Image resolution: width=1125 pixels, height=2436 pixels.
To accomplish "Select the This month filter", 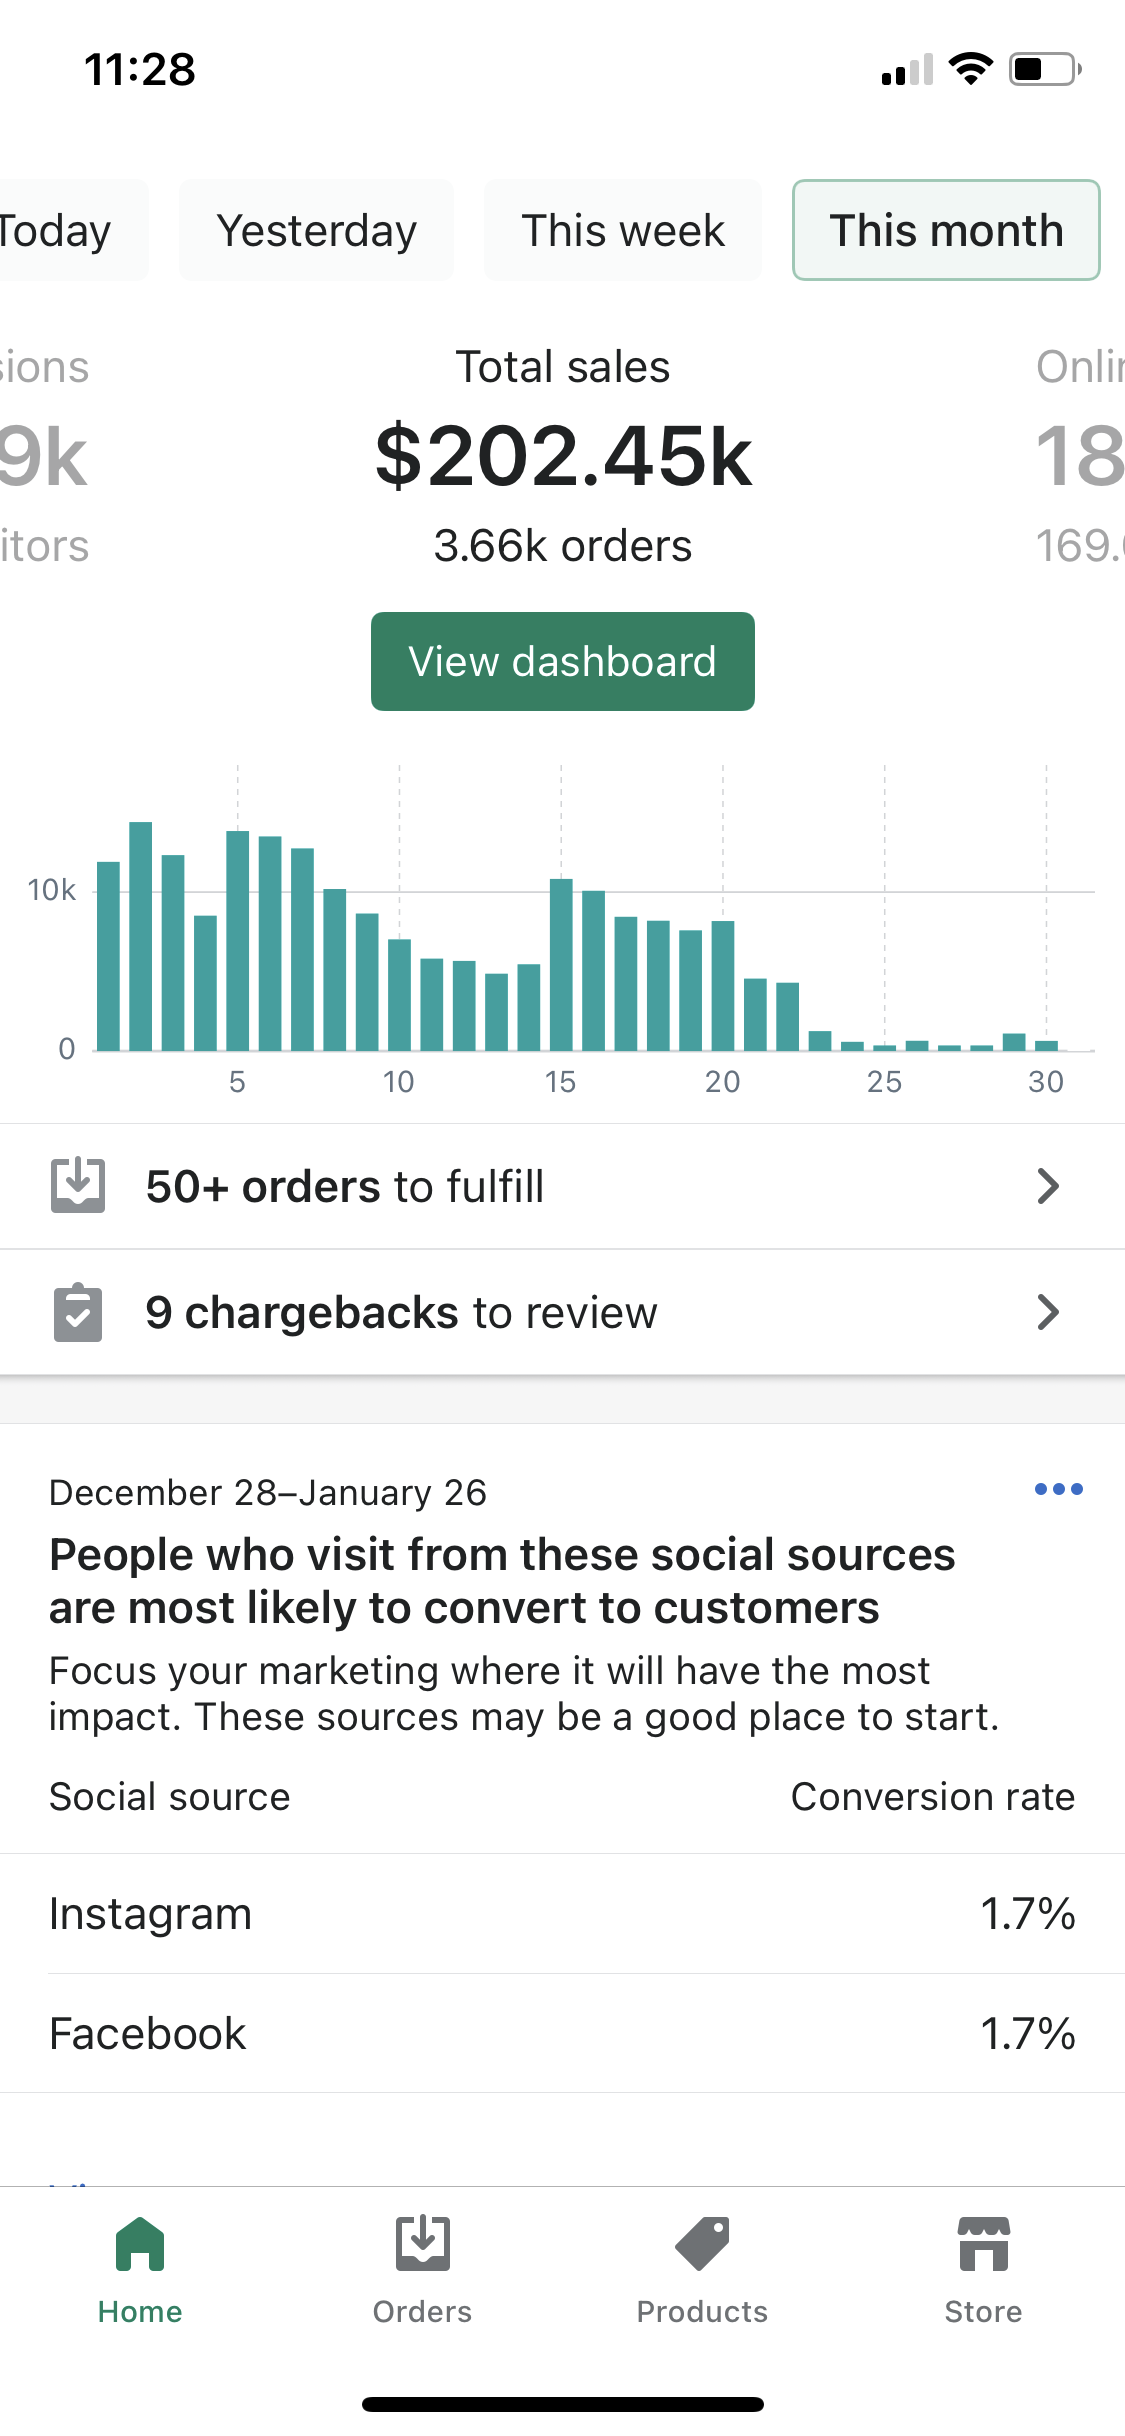I will (x=946, y=230).
